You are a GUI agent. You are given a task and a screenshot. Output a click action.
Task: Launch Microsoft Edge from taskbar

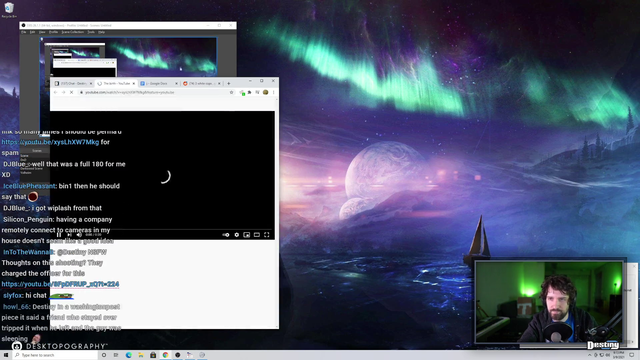click(x=129, y=355)
